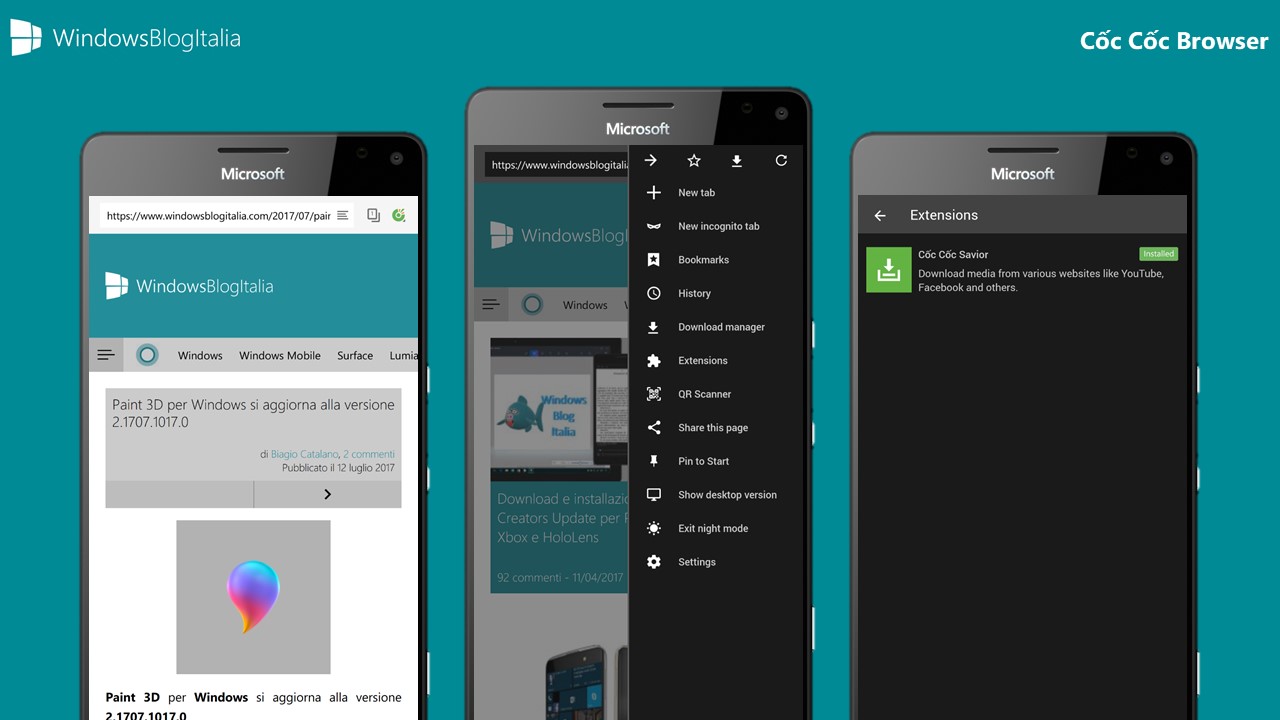This screenshot has height=720, width=1280.
Task: Click the desktop monitor icon
Action: pos(654,494)
